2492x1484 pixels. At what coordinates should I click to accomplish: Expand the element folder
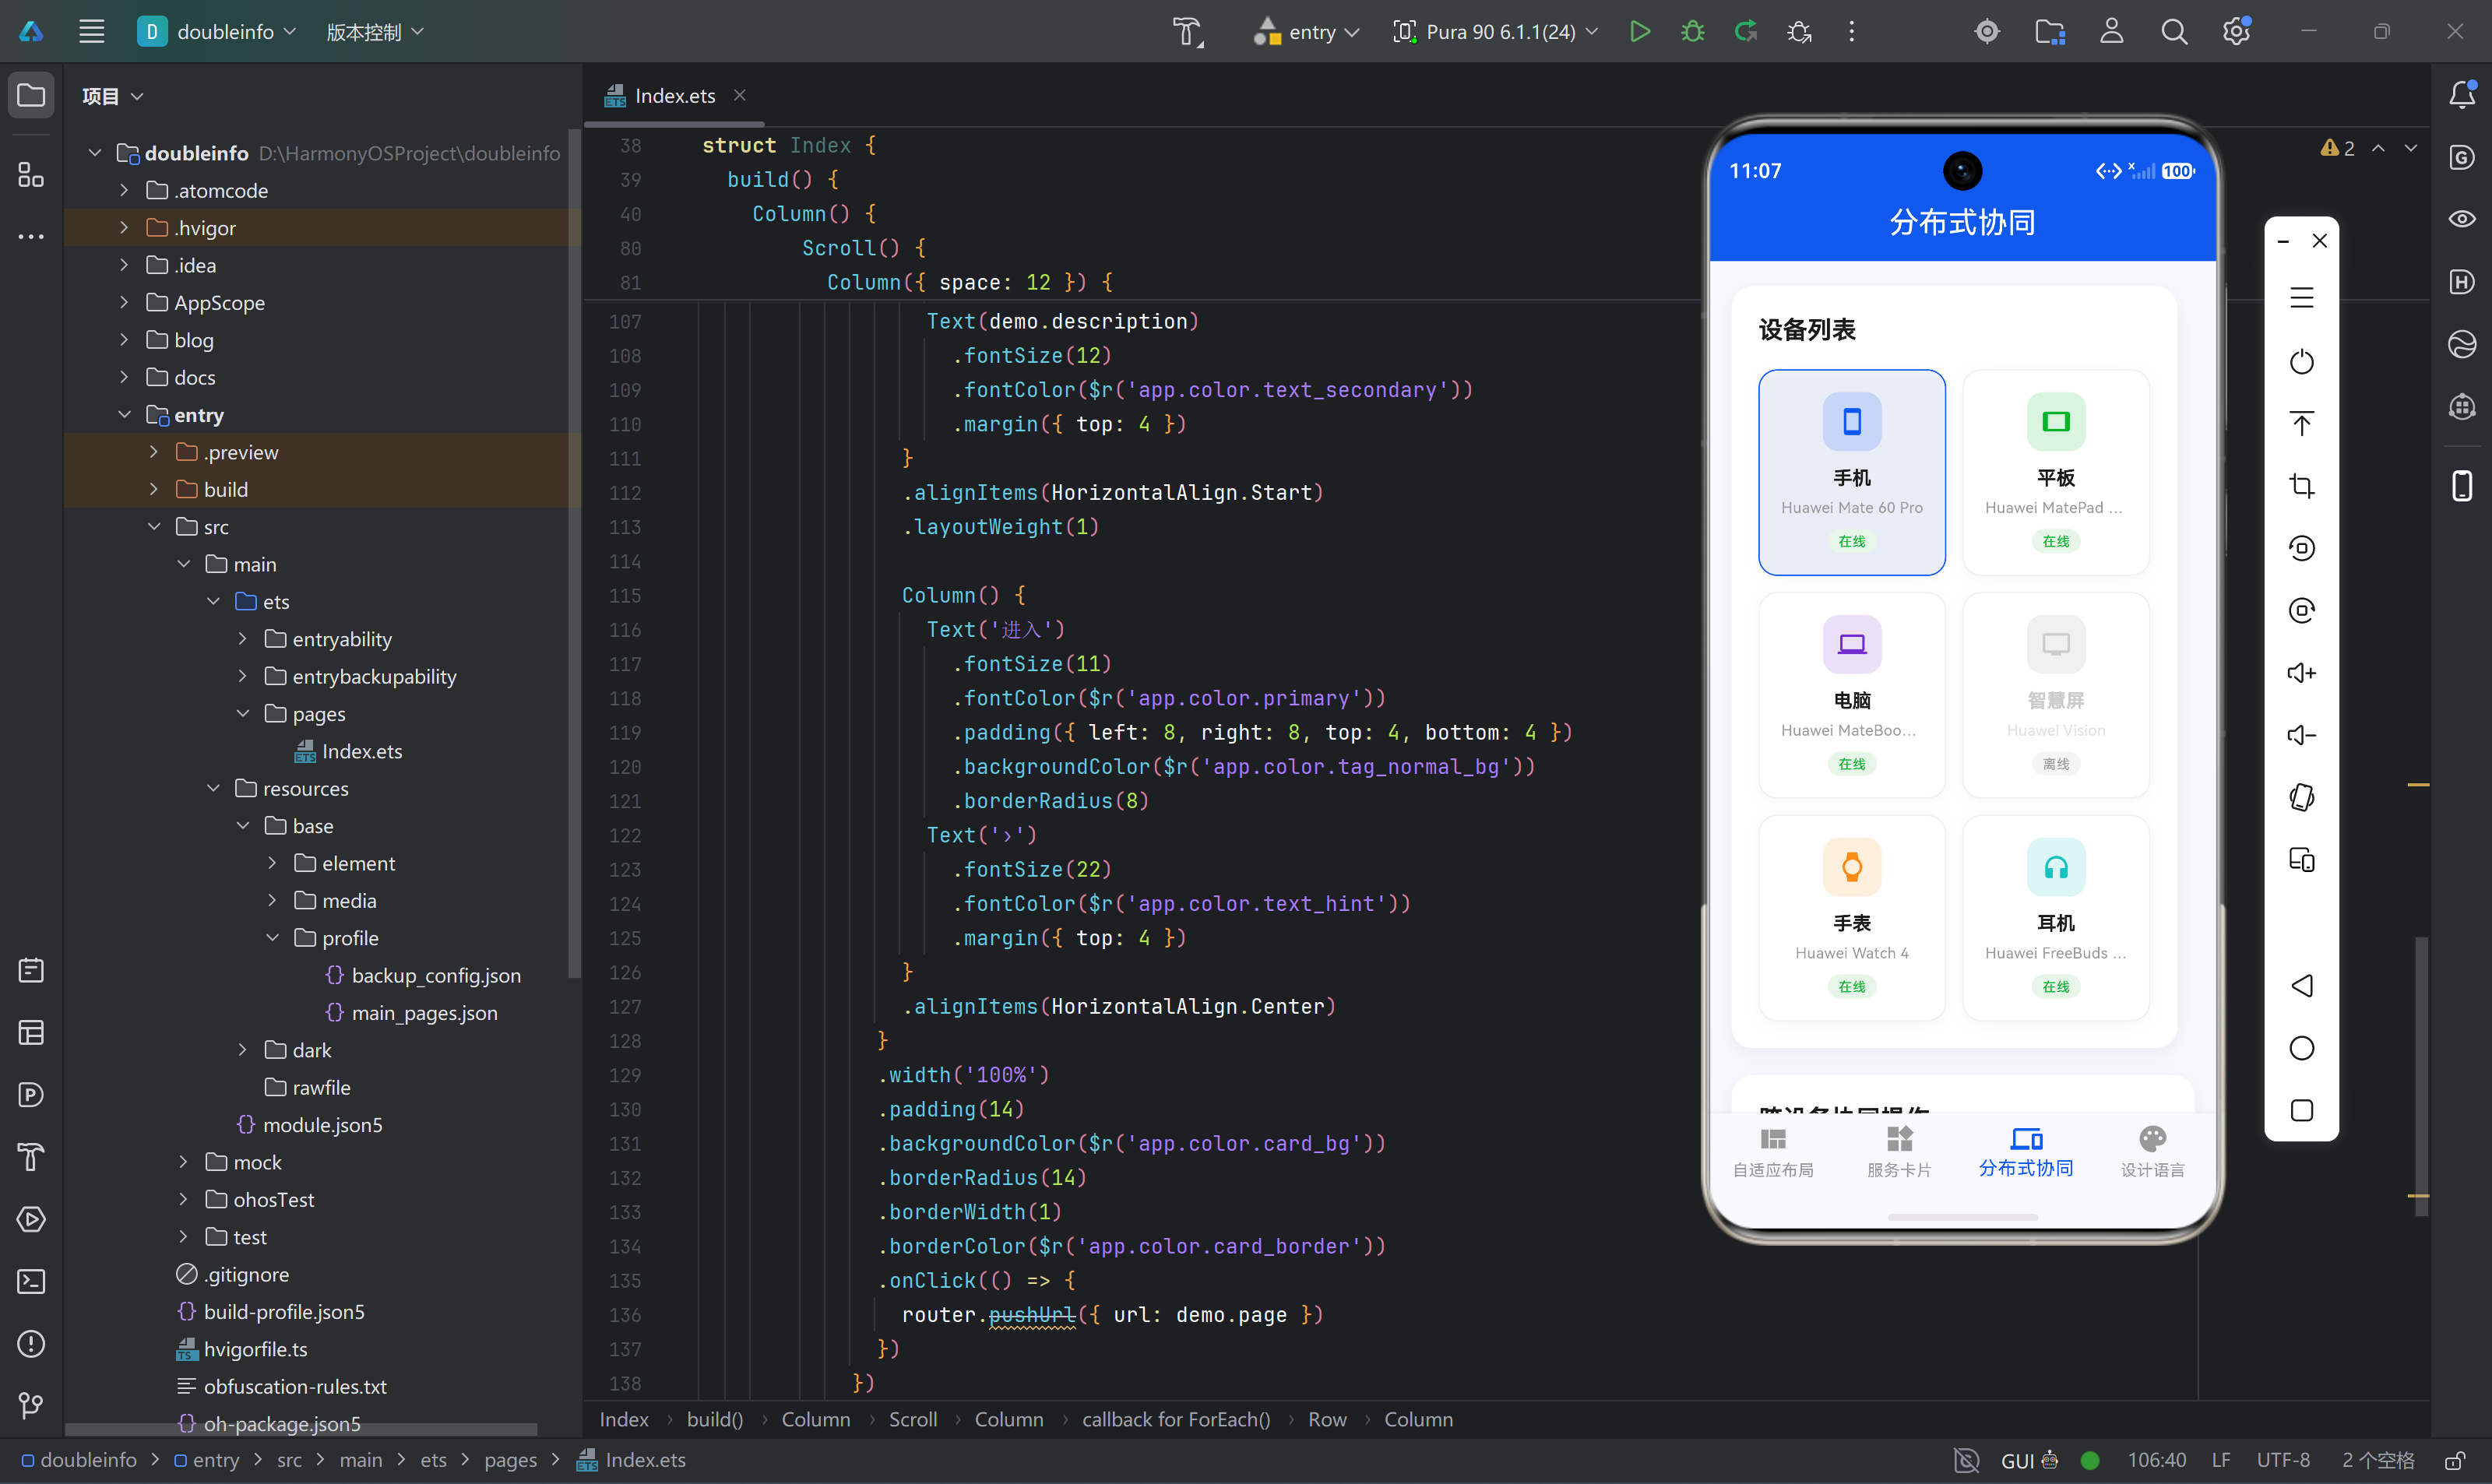272,863
